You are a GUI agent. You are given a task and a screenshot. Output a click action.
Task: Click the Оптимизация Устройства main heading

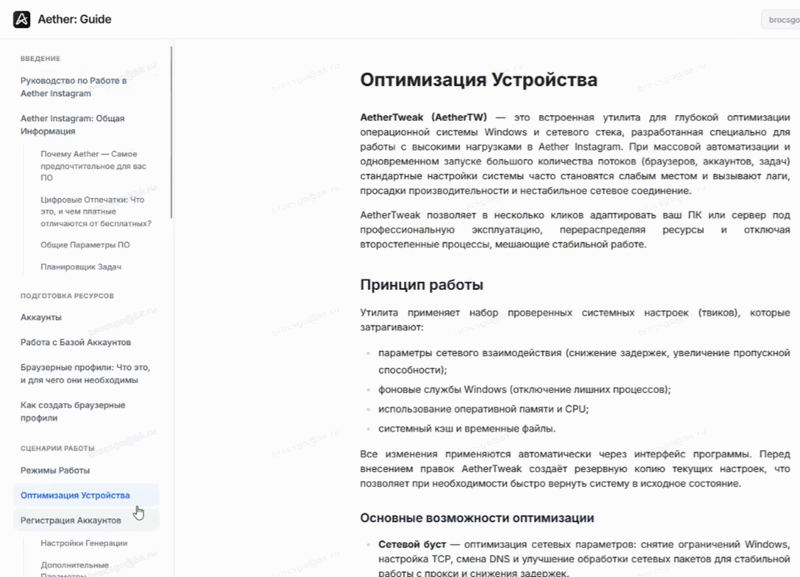(x=479, y=80)
